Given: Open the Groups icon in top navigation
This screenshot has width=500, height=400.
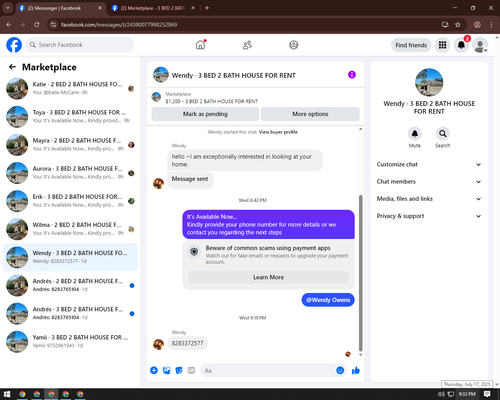Looking at the screenshot, I should pos(294,45).
